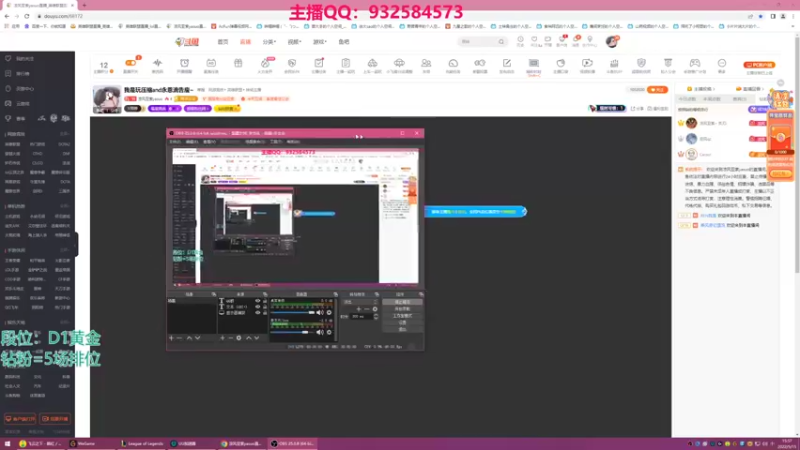This screenshot has width=800, height=450.
Task: Open the Douyu logo home link
Action: coord(187,42)
